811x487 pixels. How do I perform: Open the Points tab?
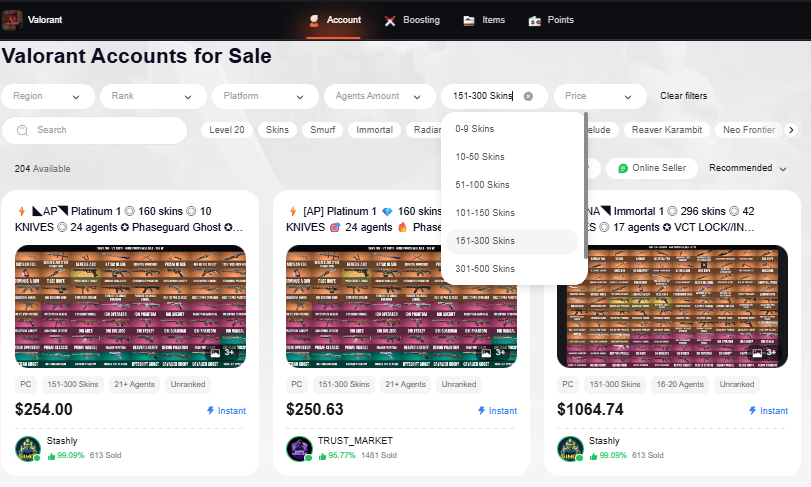click(551, 20)
